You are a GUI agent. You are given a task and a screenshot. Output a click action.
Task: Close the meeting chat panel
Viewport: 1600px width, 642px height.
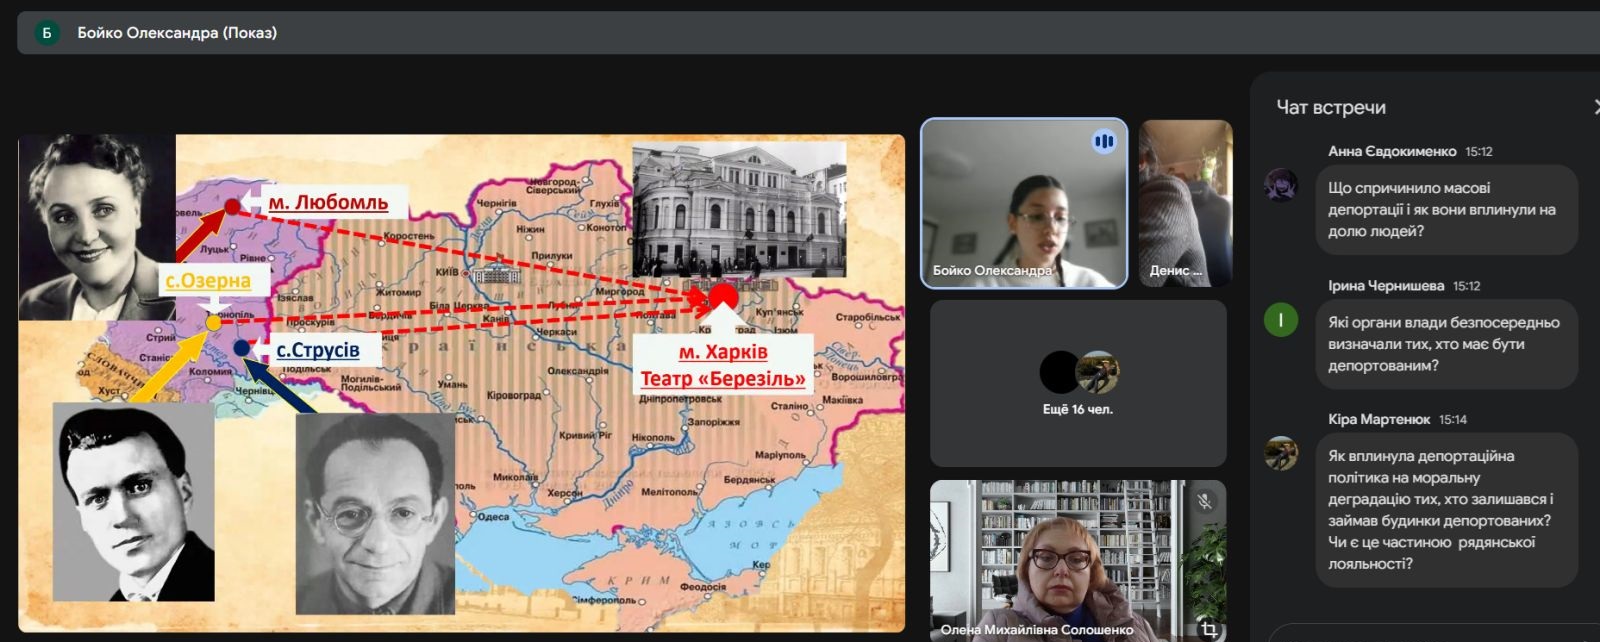(1596, 107)
